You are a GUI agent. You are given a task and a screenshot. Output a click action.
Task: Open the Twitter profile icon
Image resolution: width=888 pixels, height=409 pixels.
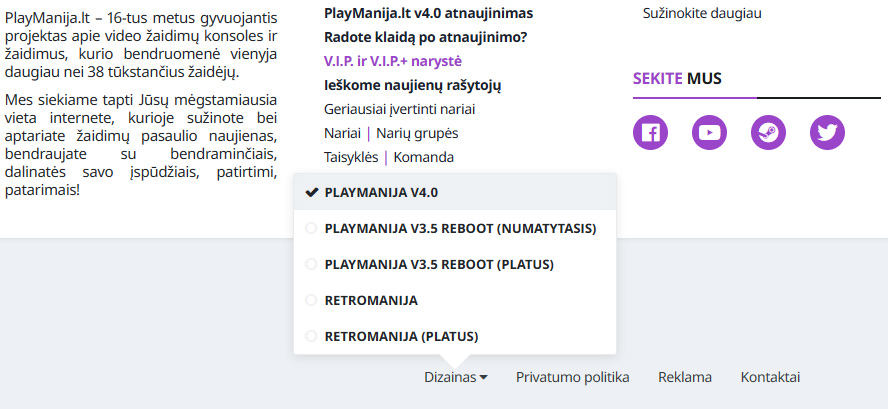point(827,133)
